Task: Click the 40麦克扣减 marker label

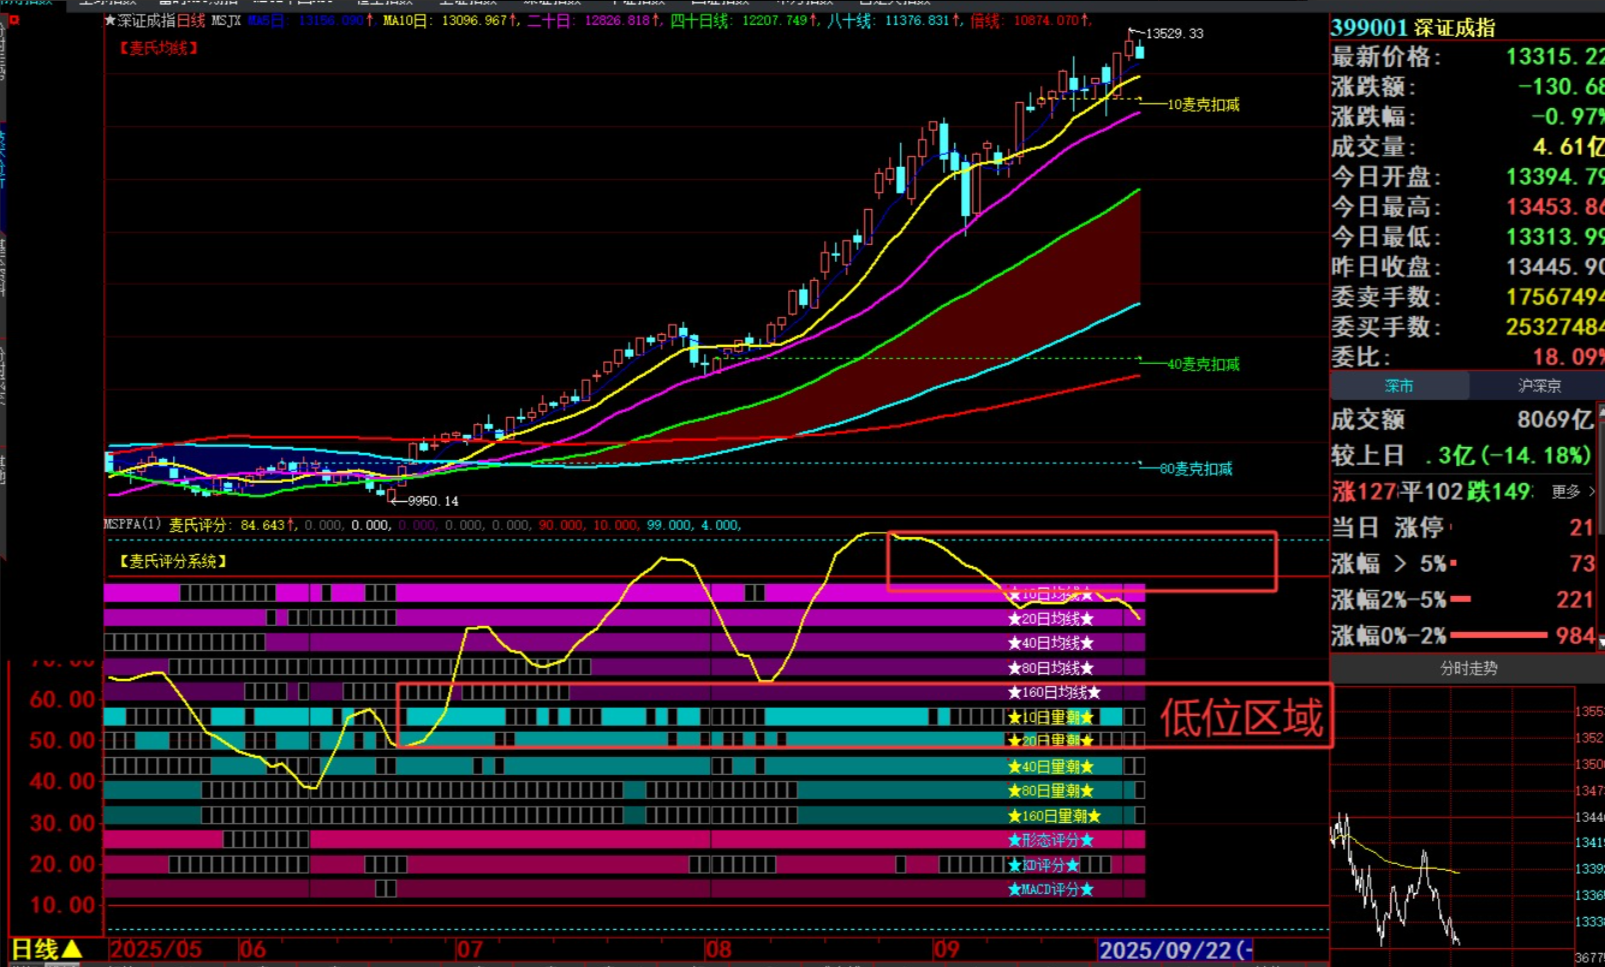Action: click(1203, 365)
